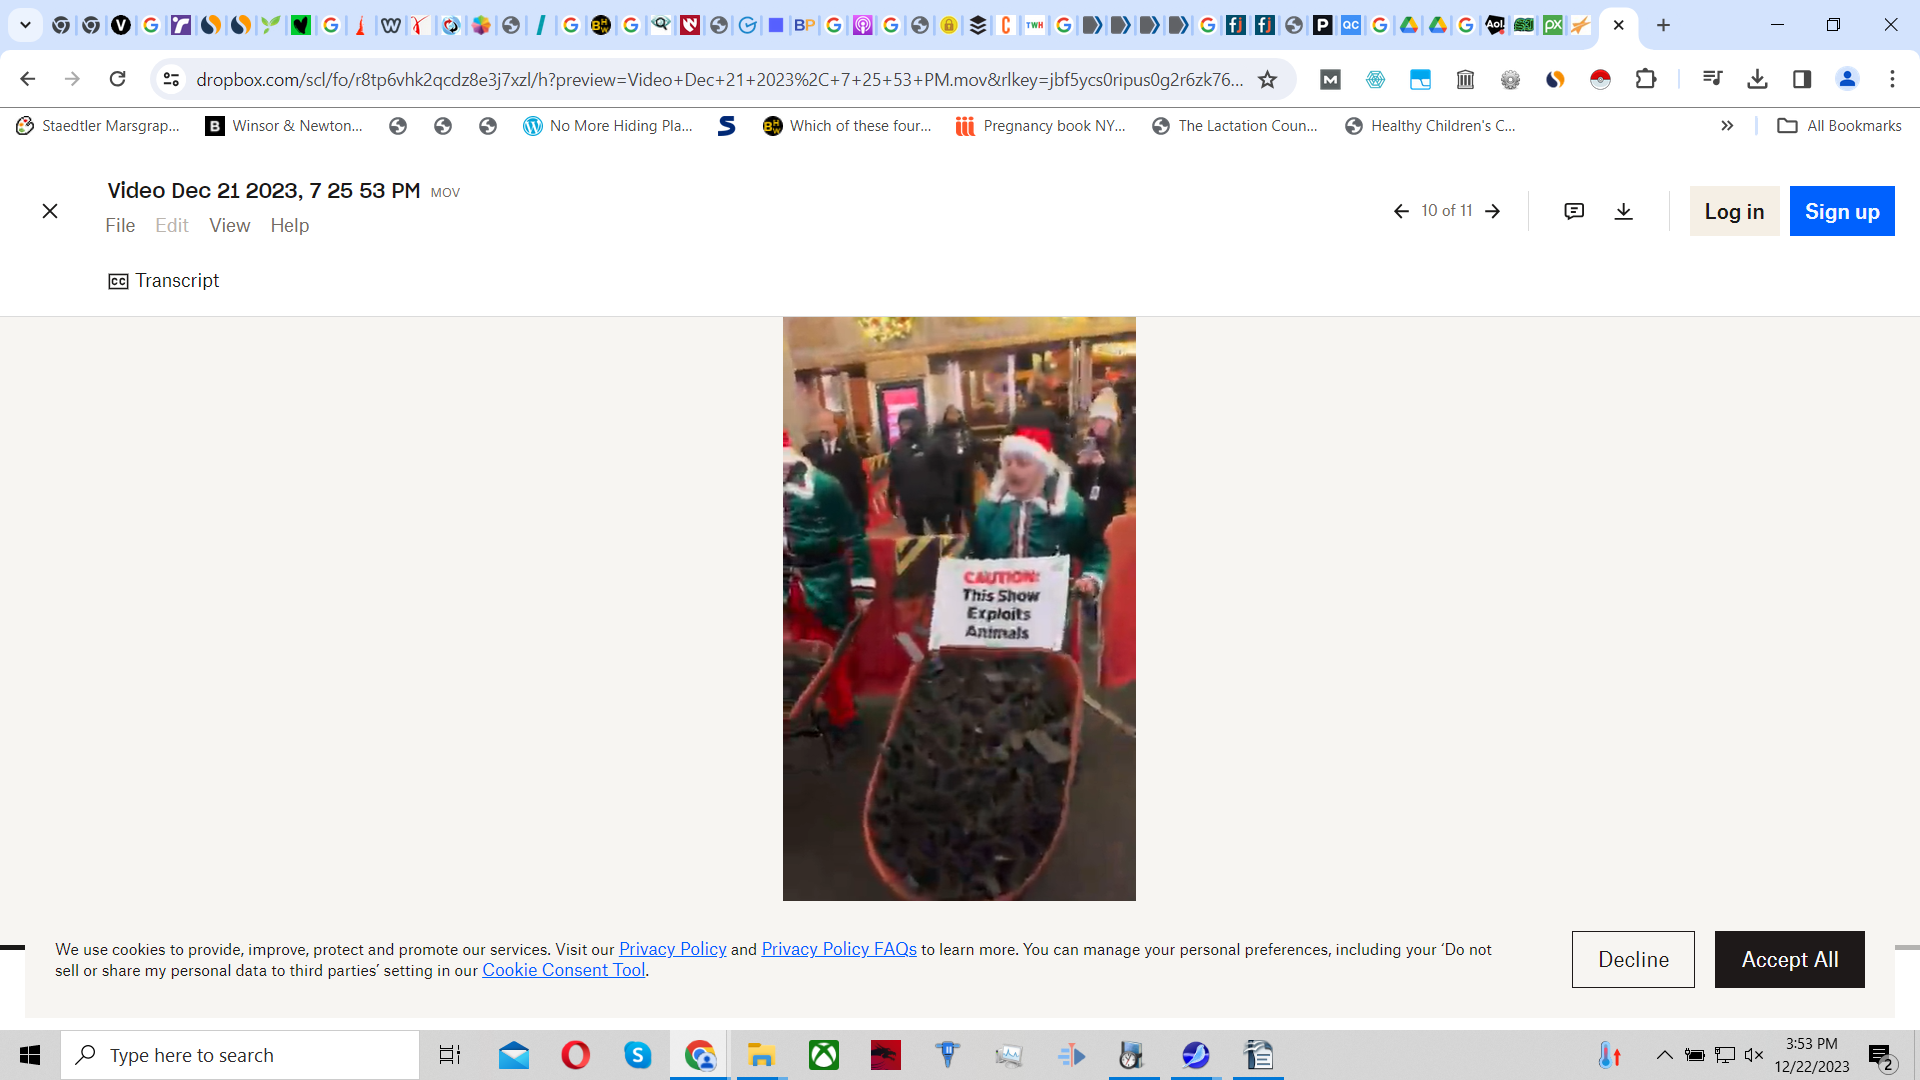Open Chrome downloads icon in toolbar
Viewport: 1920px width, 1080px height.
1757,79
